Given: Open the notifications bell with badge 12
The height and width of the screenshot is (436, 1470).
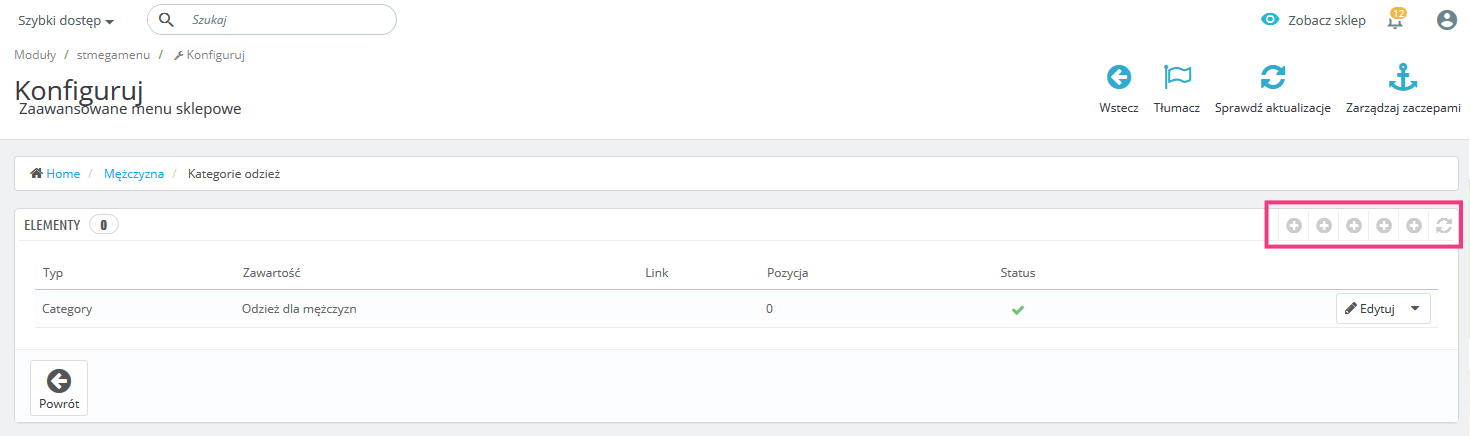Looking at the screenshot, I should tap(1396, 20).
